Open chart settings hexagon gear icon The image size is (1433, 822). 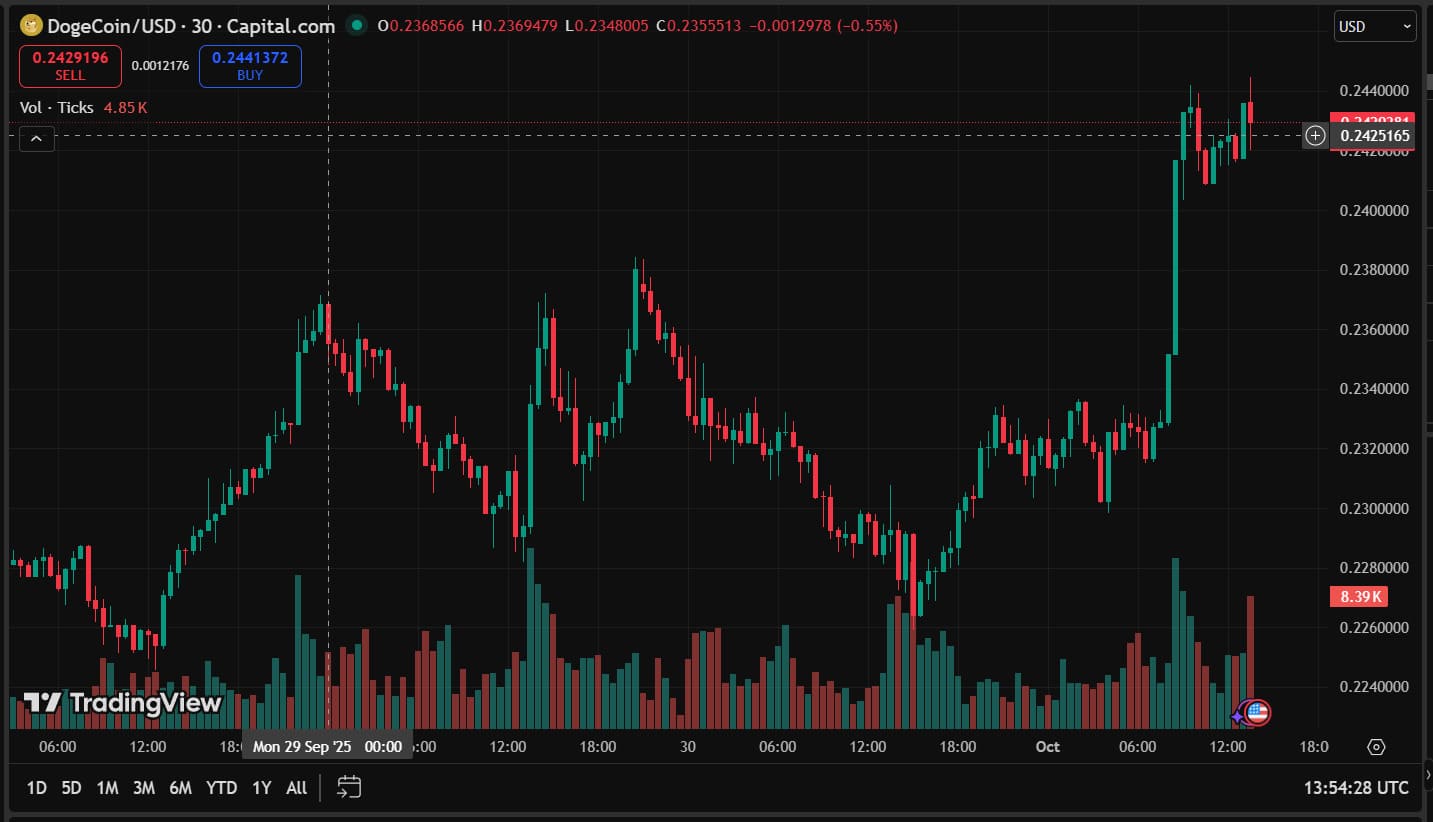coord(1376,747)
